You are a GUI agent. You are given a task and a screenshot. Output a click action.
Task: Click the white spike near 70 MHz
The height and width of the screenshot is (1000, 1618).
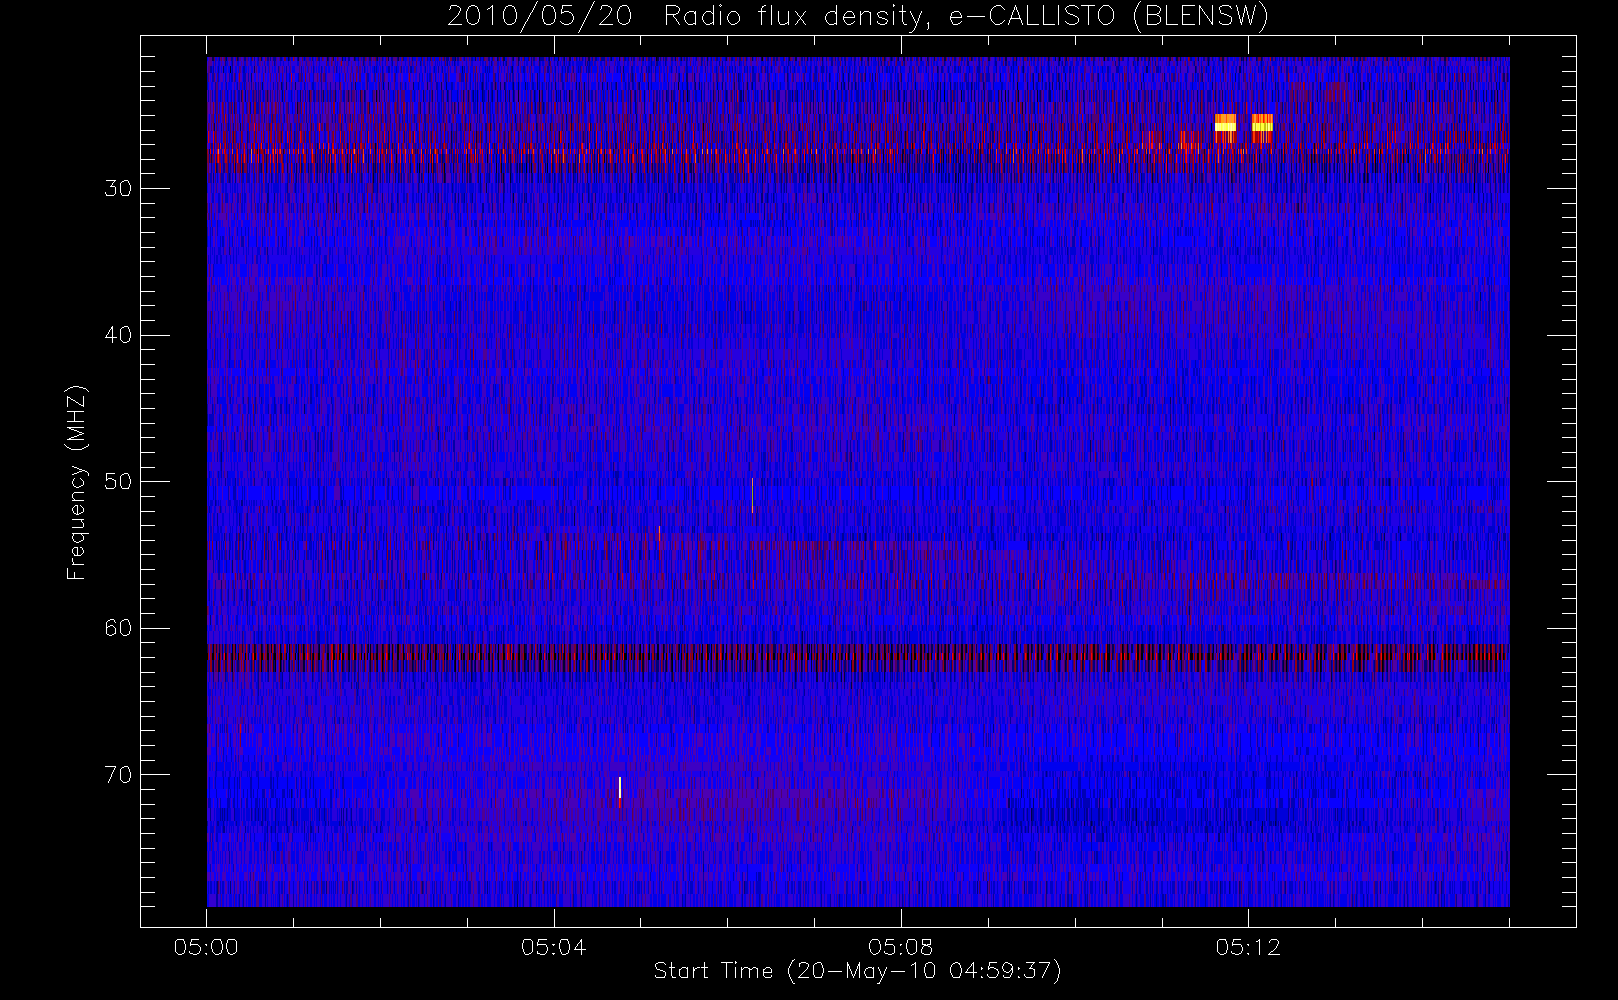[620, 789]
